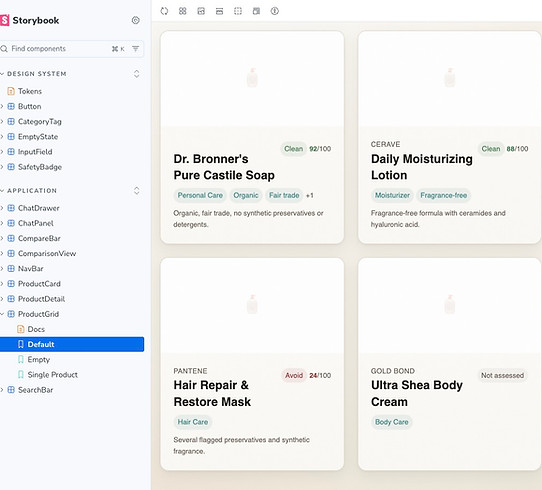Image resolution: width=542 pixels, height=490 pixels.
Task: Collapse the Application section arrows
Action: (137, 191)
